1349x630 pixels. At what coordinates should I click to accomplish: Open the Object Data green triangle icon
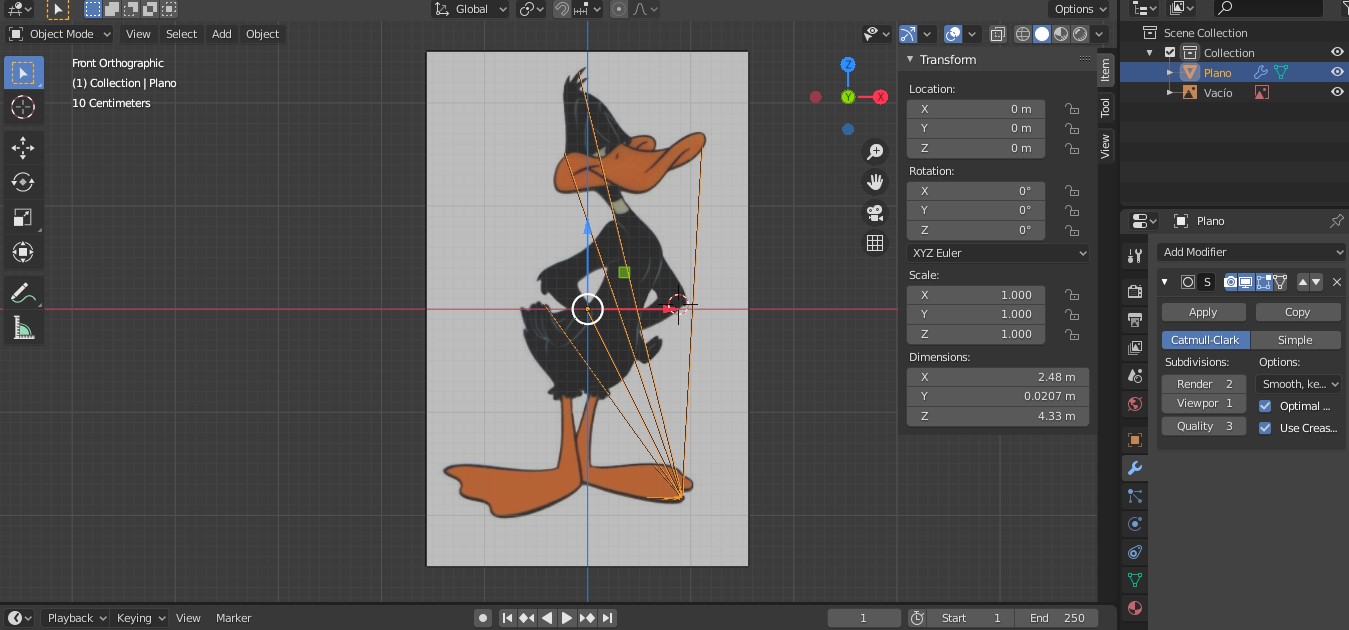tap(1134, 580)
